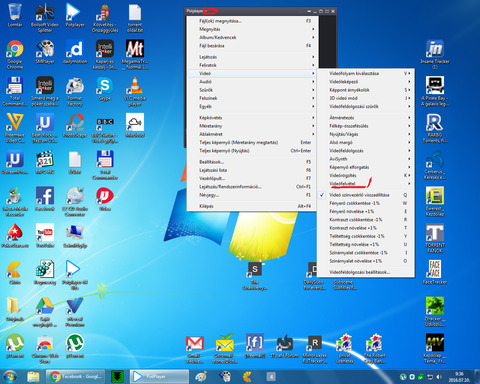Select the FaceTracker desktop shortcut

(435, 272)
